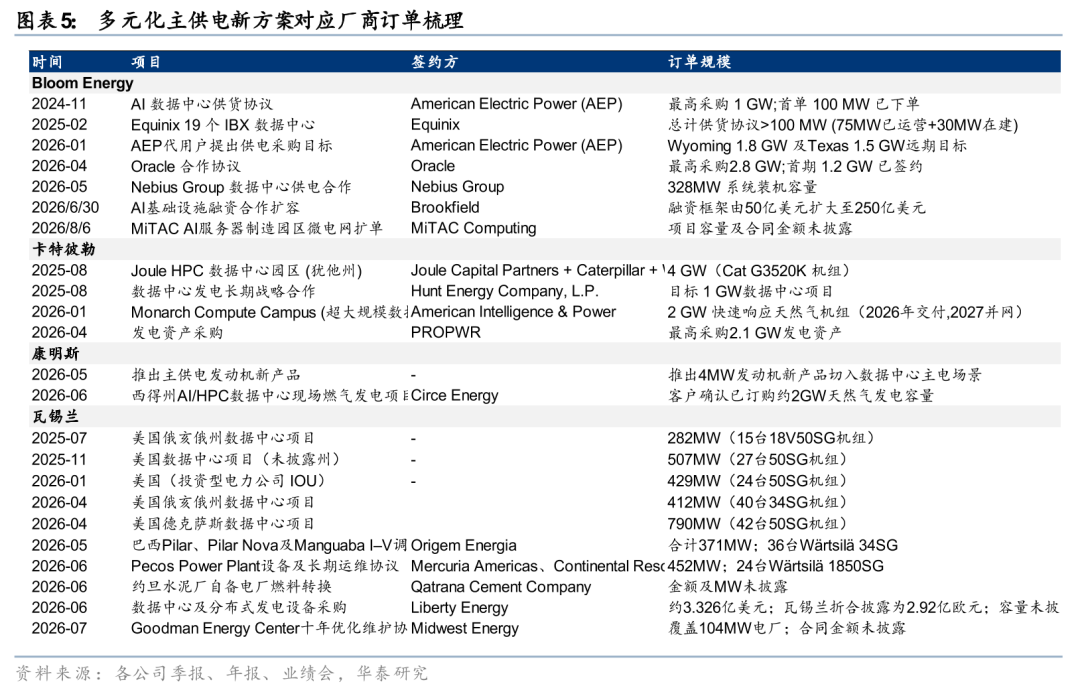The image size is (1080, 690).
Task: Click the 项目 column header
Action: point(146,62)
